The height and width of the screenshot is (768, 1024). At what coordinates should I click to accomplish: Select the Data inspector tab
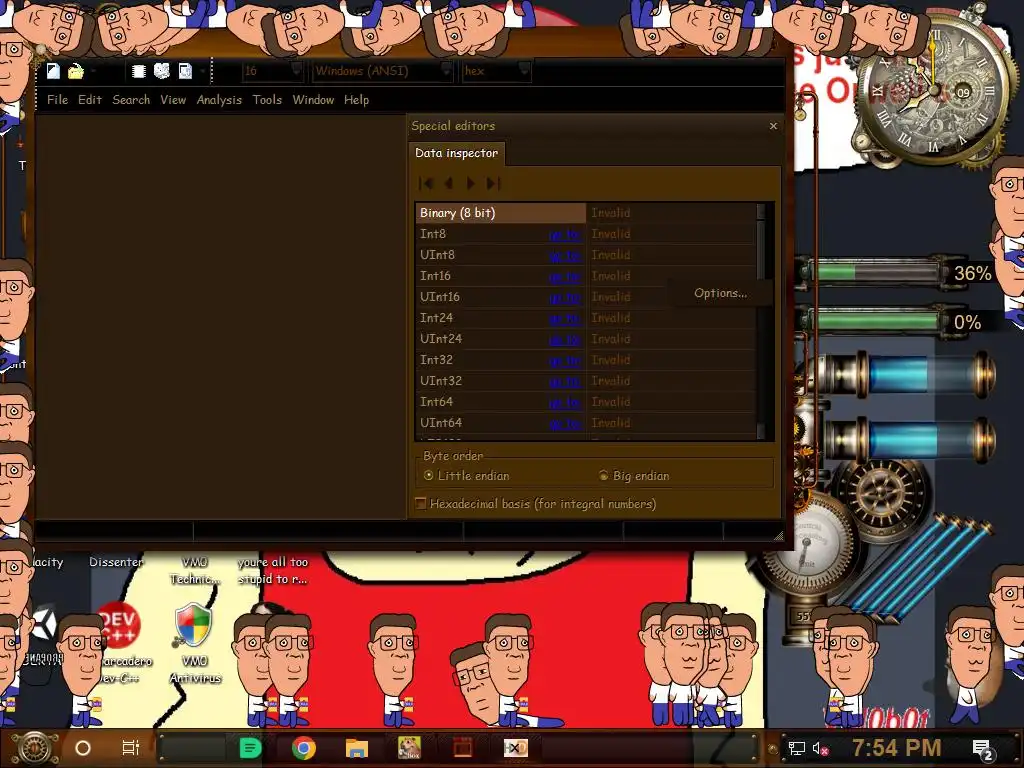point(456,153)
